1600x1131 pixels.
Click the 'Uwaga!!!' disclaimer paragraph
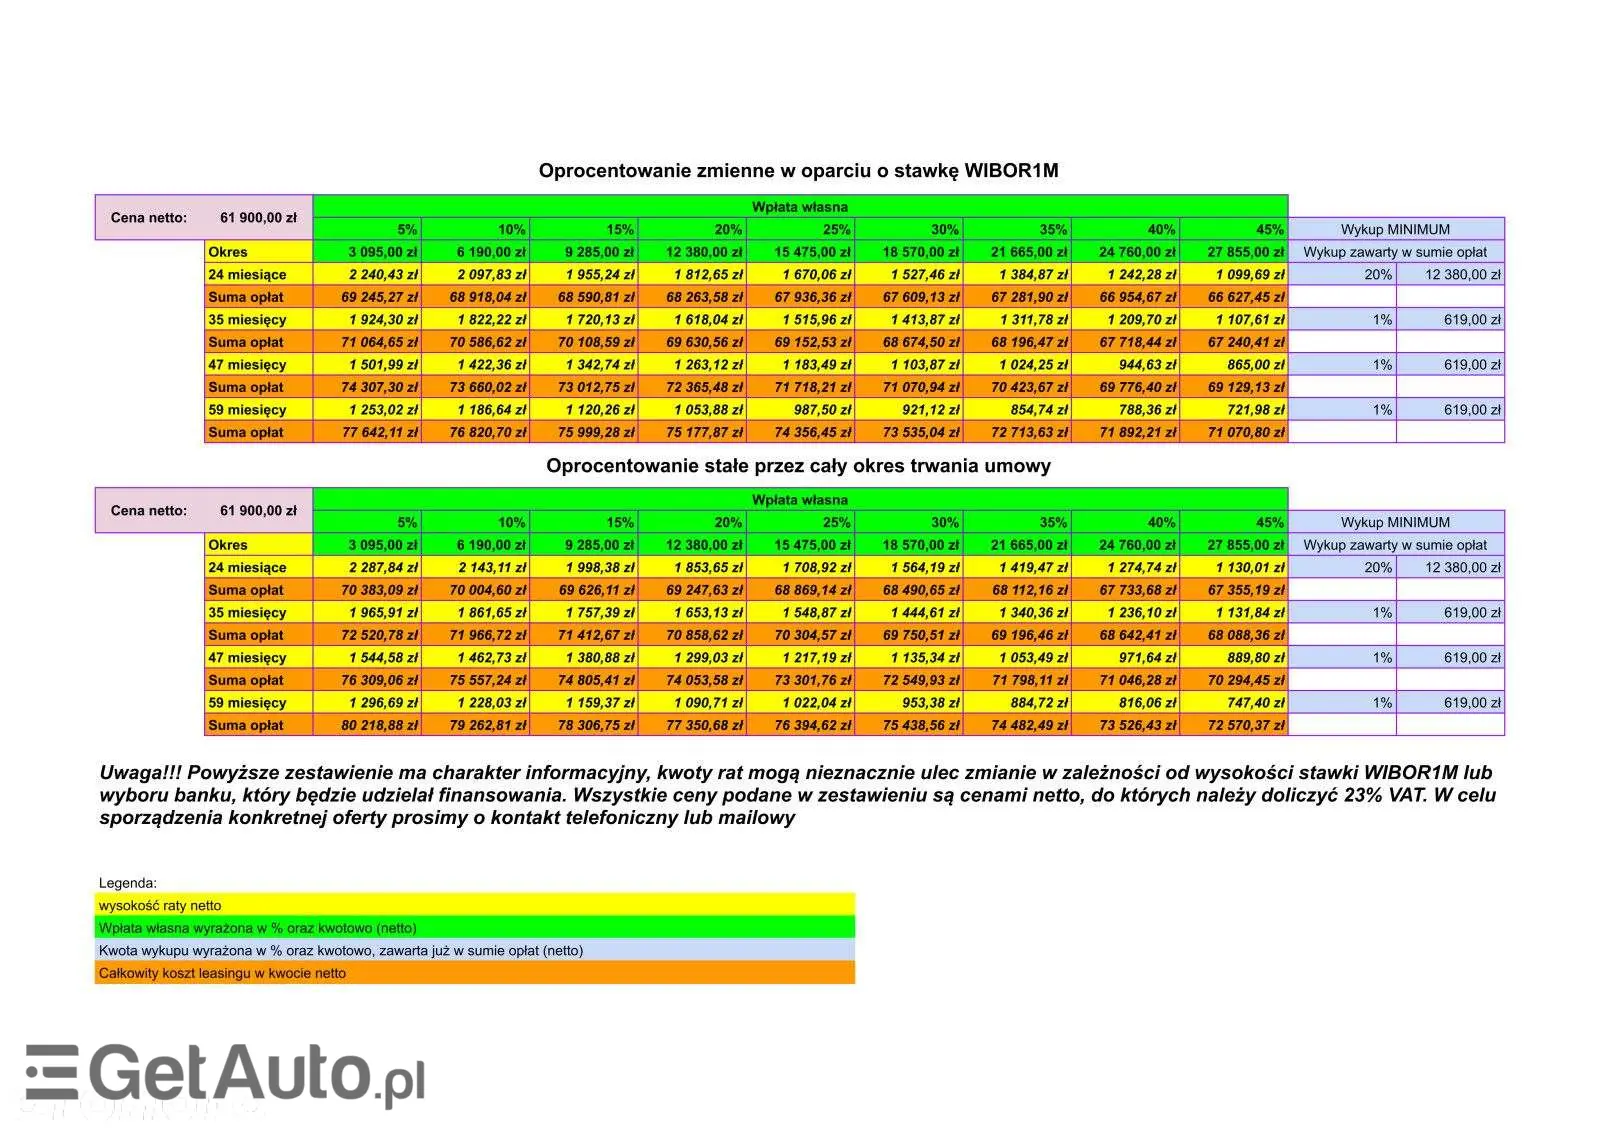click(798, 795)
